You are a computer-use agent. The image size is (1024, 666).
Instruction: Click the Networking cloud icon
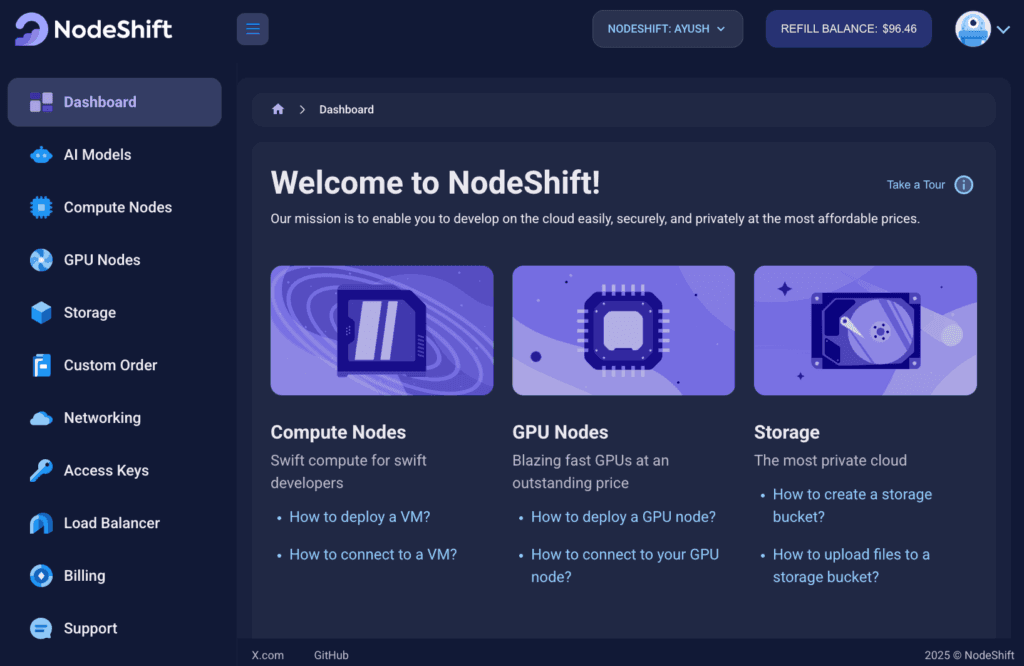tap(41, 418)
